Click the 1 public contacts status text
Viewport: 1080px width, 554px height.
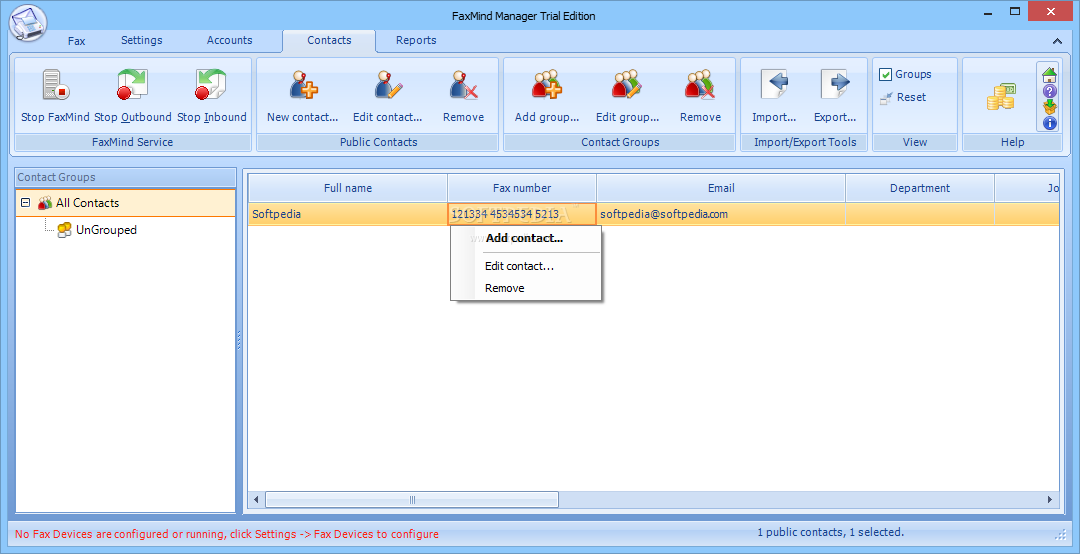point(831,532)
